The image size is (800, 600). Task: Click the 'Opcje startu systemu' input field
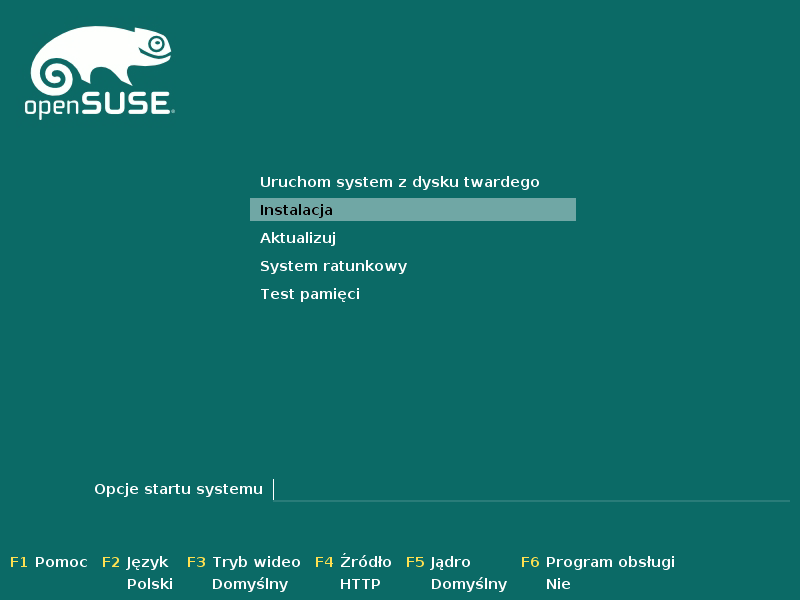point(530,489)
